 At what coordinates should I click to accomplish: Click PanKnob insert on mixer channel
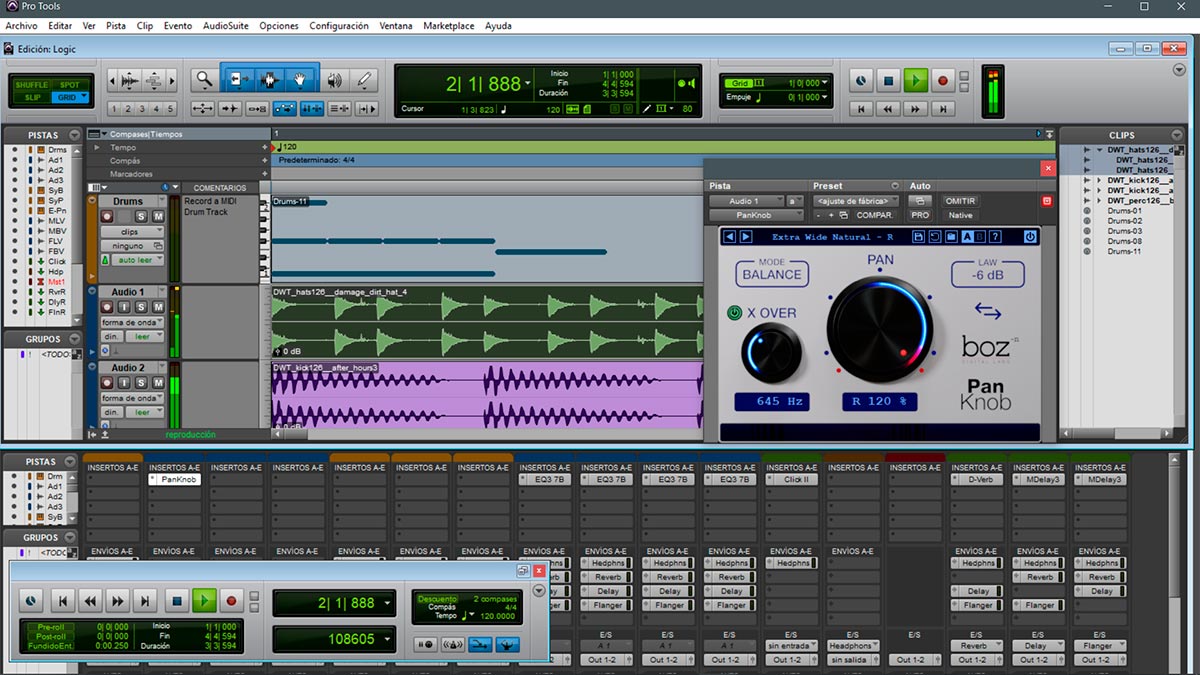(x=174, y=480)
